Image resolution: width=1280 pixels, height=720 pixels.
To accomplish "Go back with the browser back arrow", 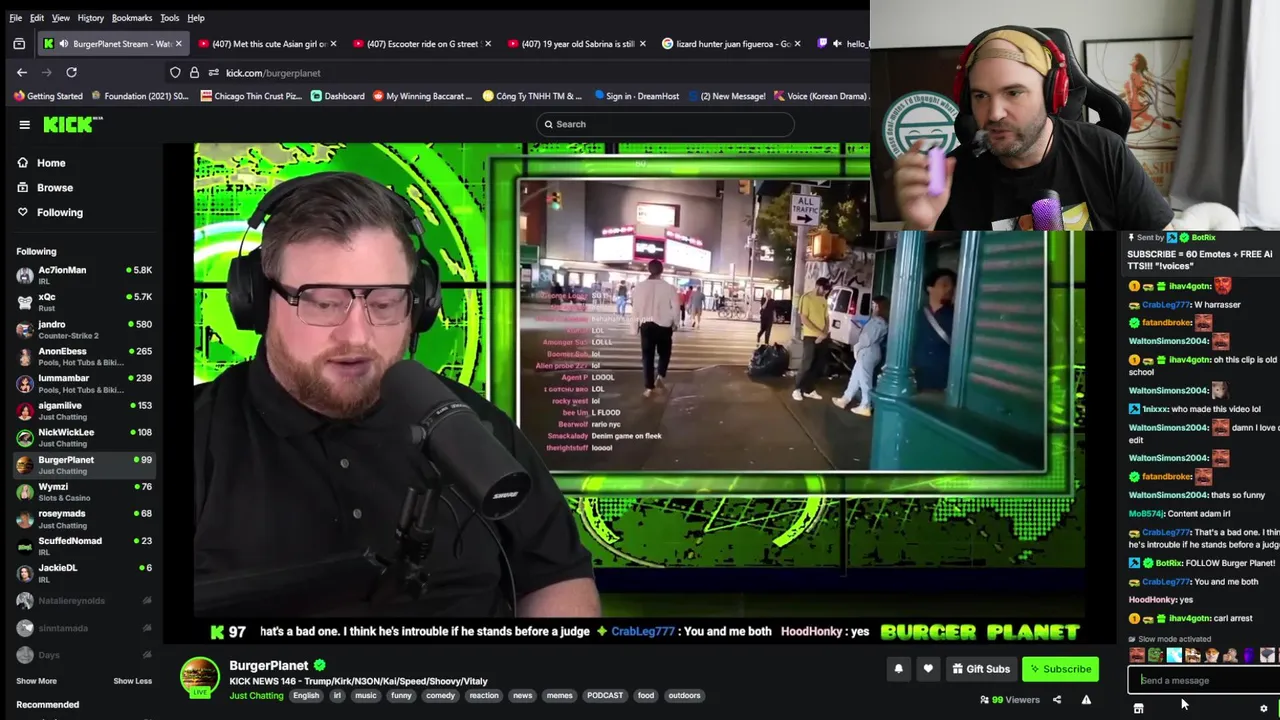I will (22, 72).
